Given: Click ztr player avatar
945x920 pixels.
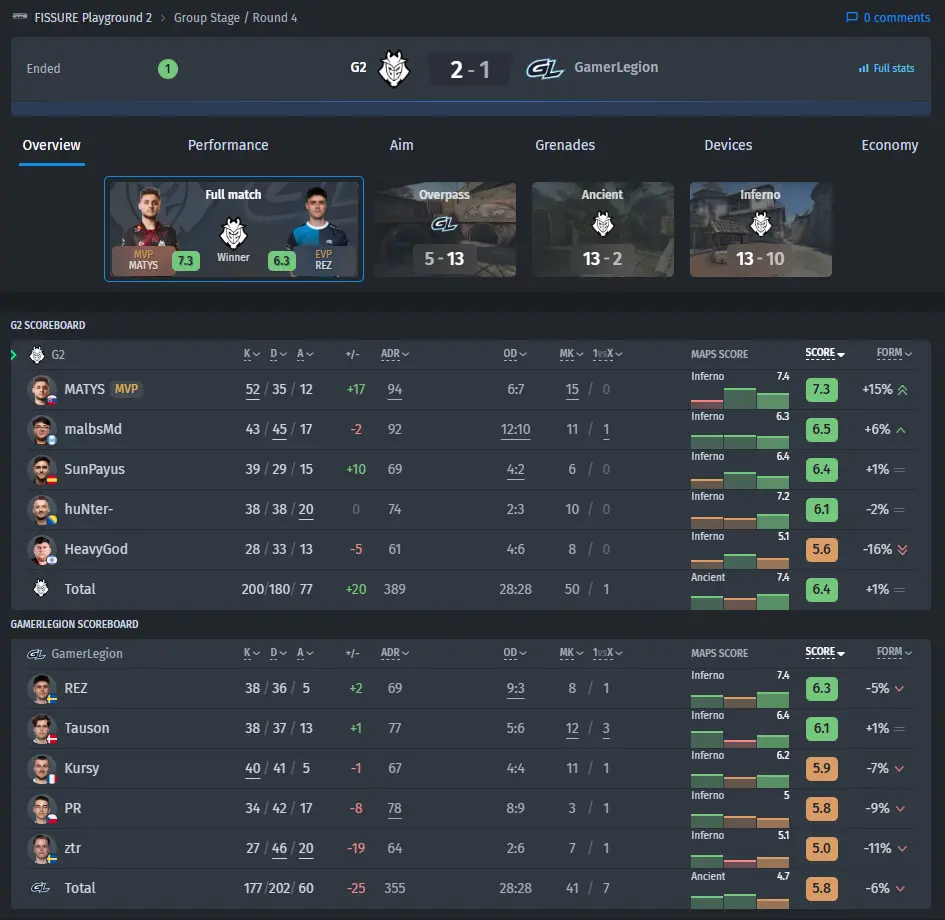Looking at the screenshot, I should pyautogui.click(x=42, y=848).
